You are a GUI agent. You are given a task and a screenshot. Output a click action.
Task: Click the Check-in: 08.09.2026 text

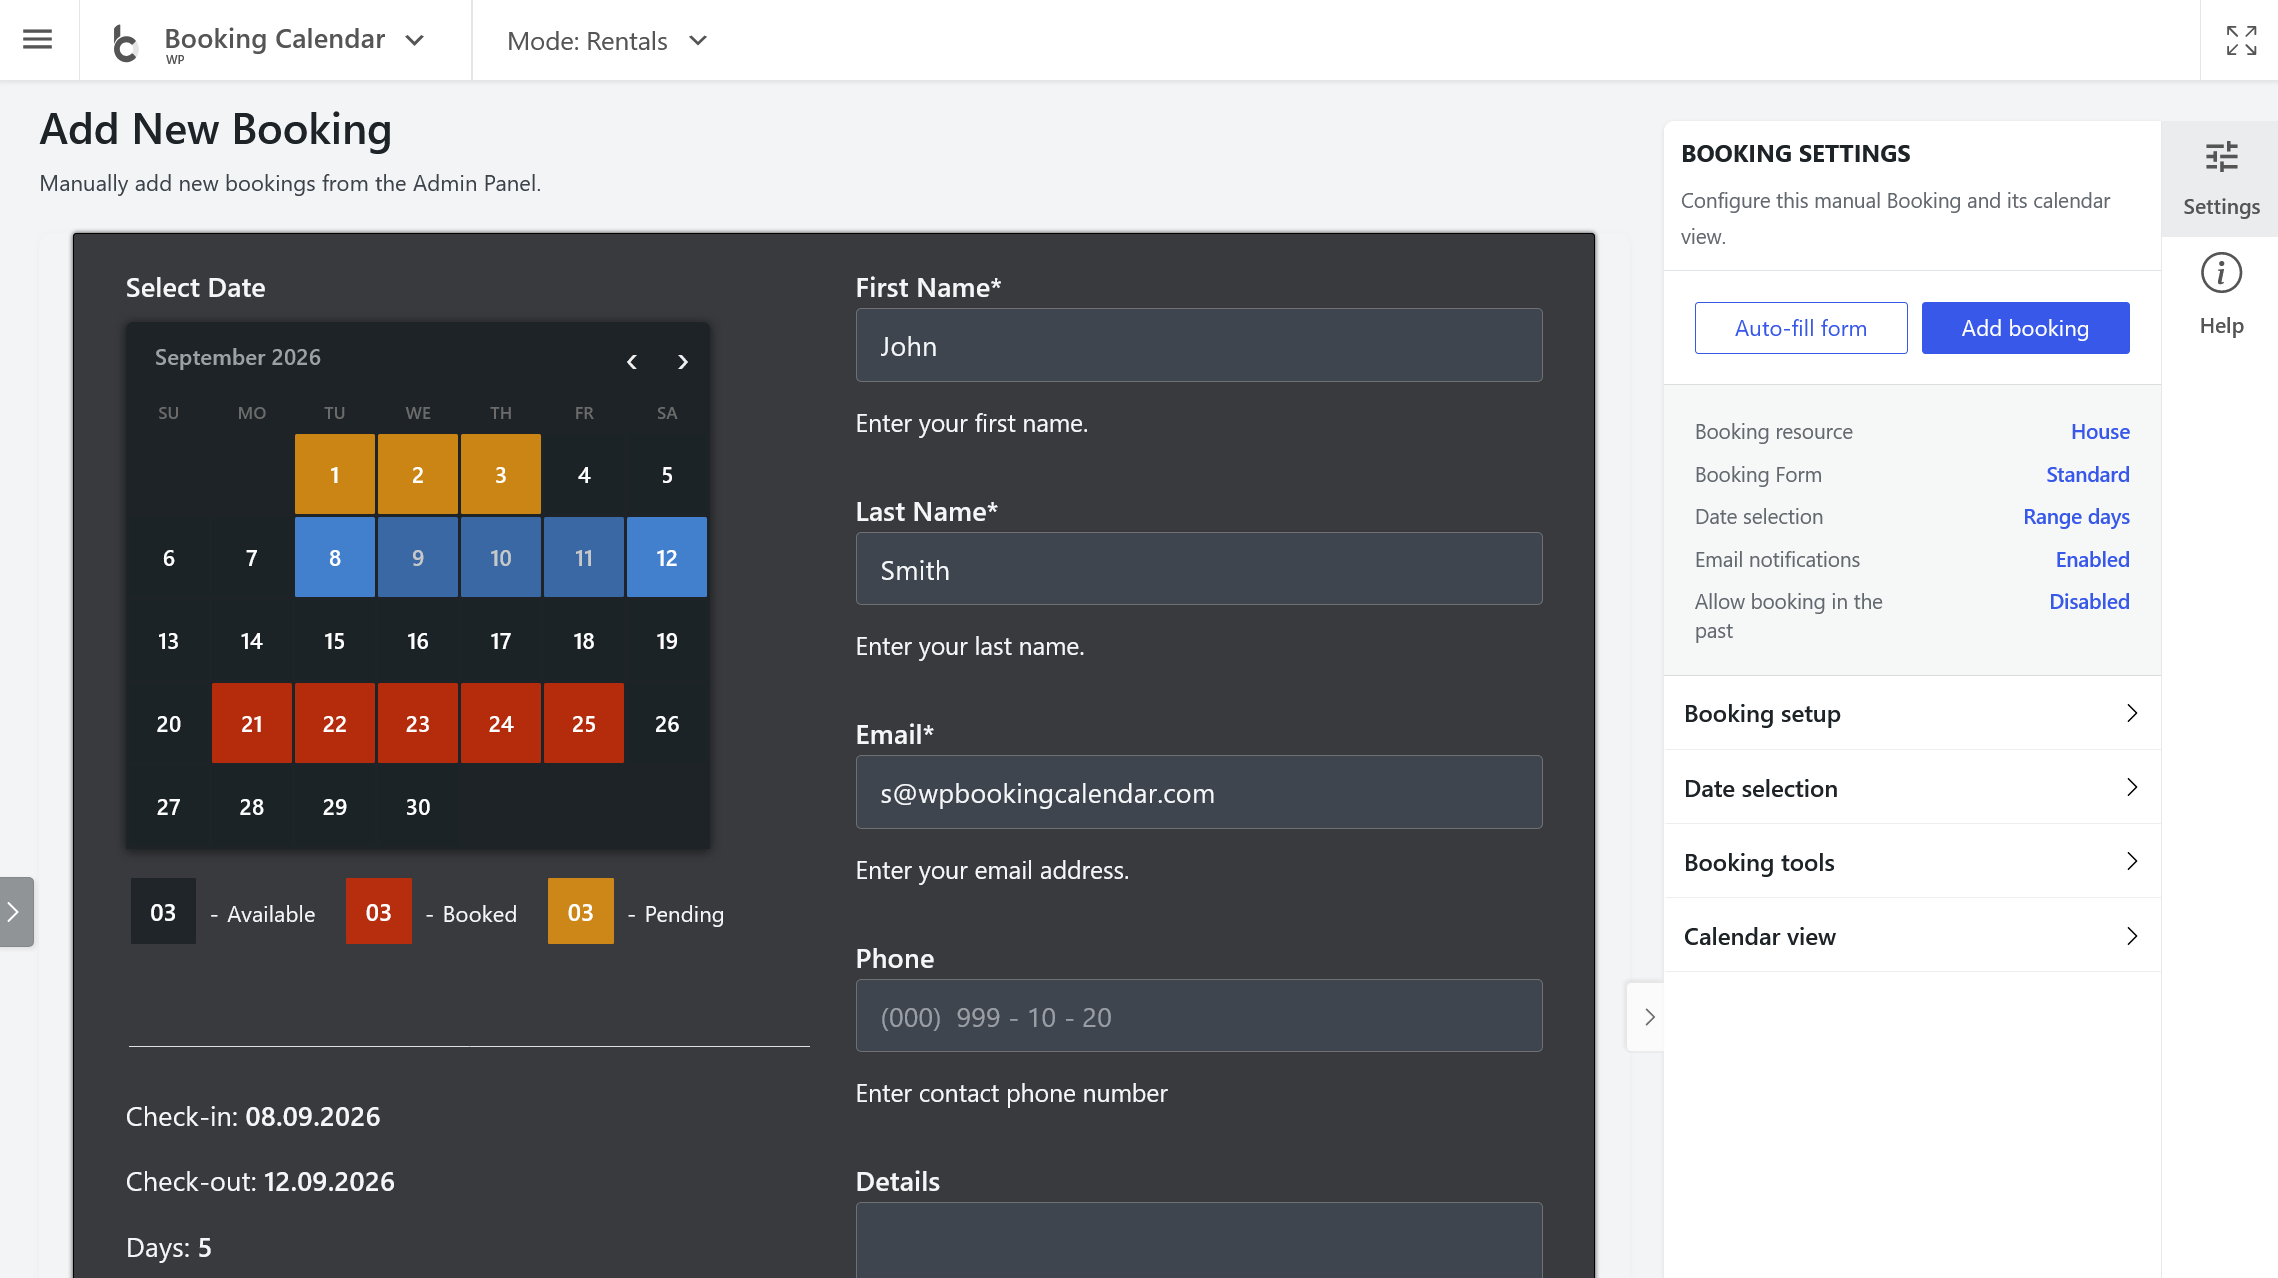(253, 1116)
